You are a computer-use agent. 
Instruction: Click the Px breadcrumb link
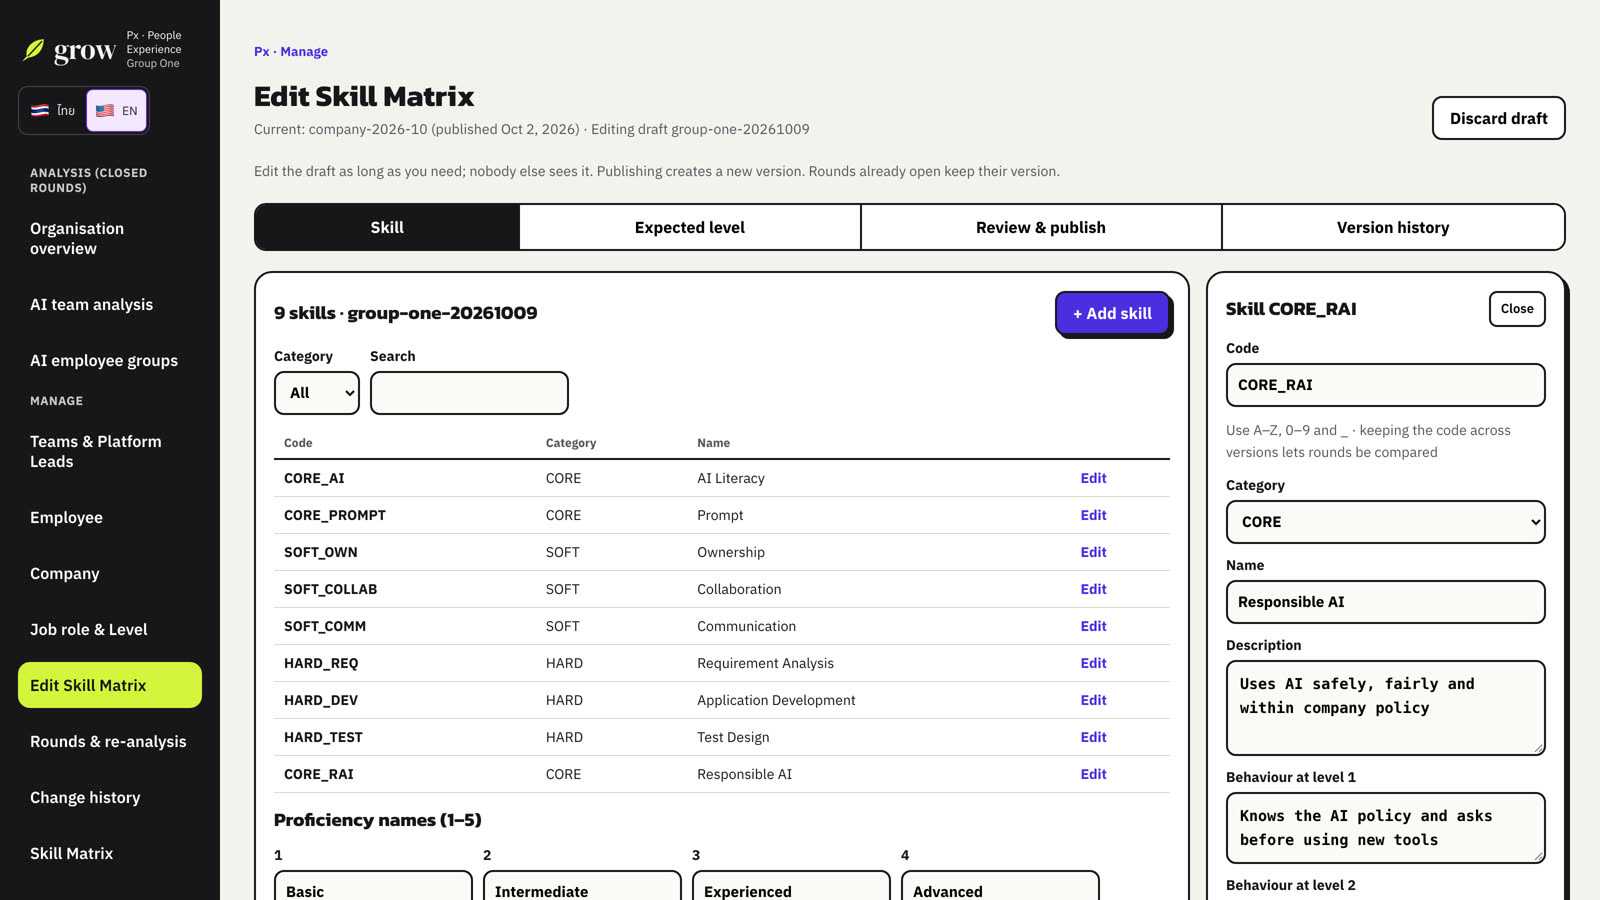261,51
